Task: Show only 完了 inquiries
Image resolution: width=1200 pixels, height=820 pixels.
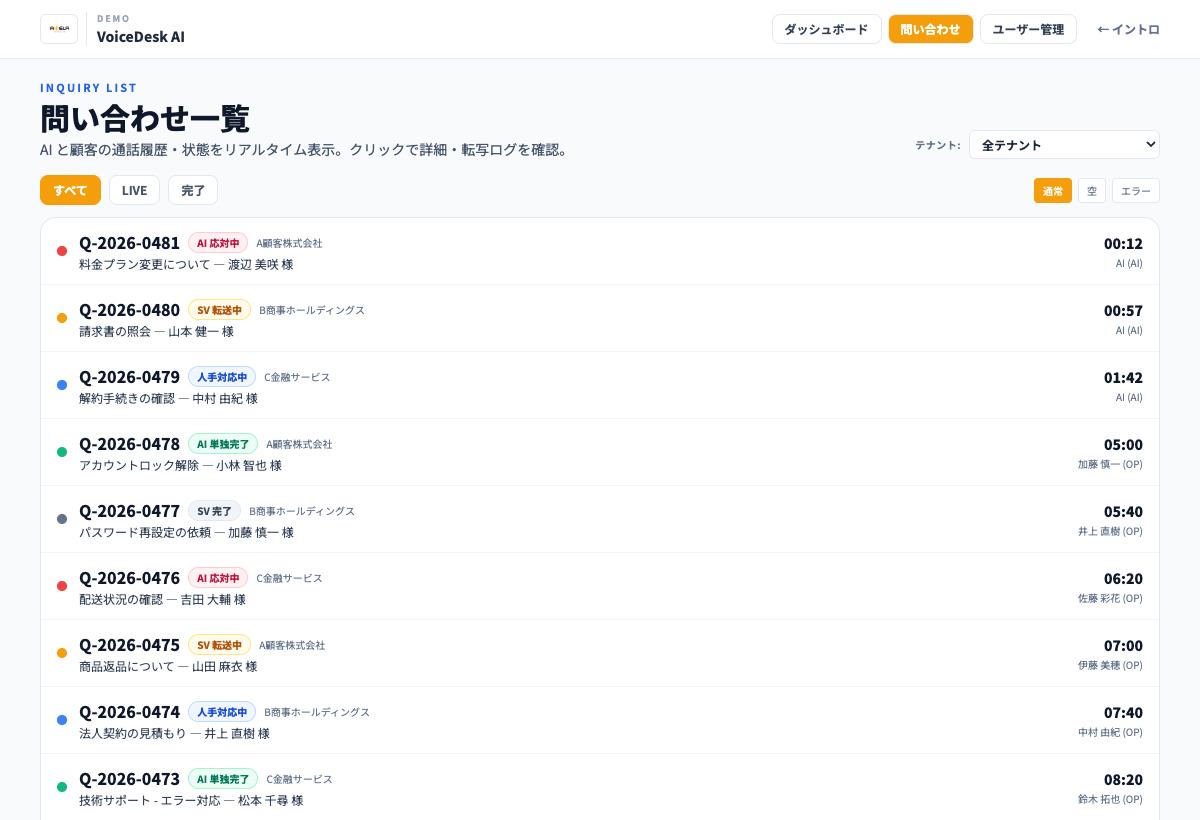Action: [x=193, y=190]
